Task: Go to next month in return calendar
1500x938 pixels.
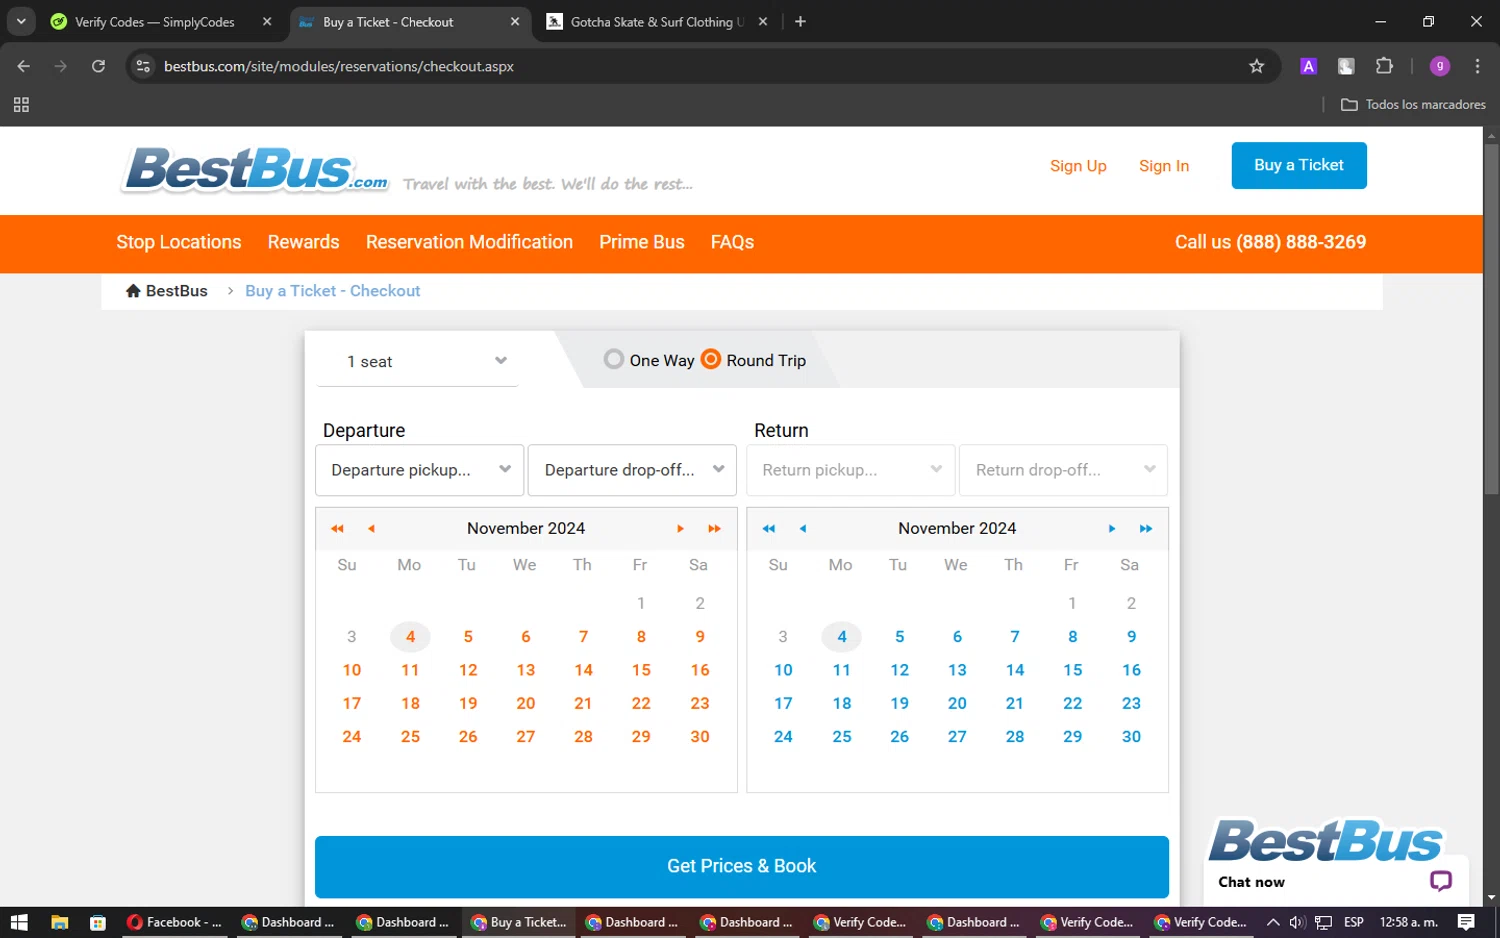Action: (x=1111, y=528)
